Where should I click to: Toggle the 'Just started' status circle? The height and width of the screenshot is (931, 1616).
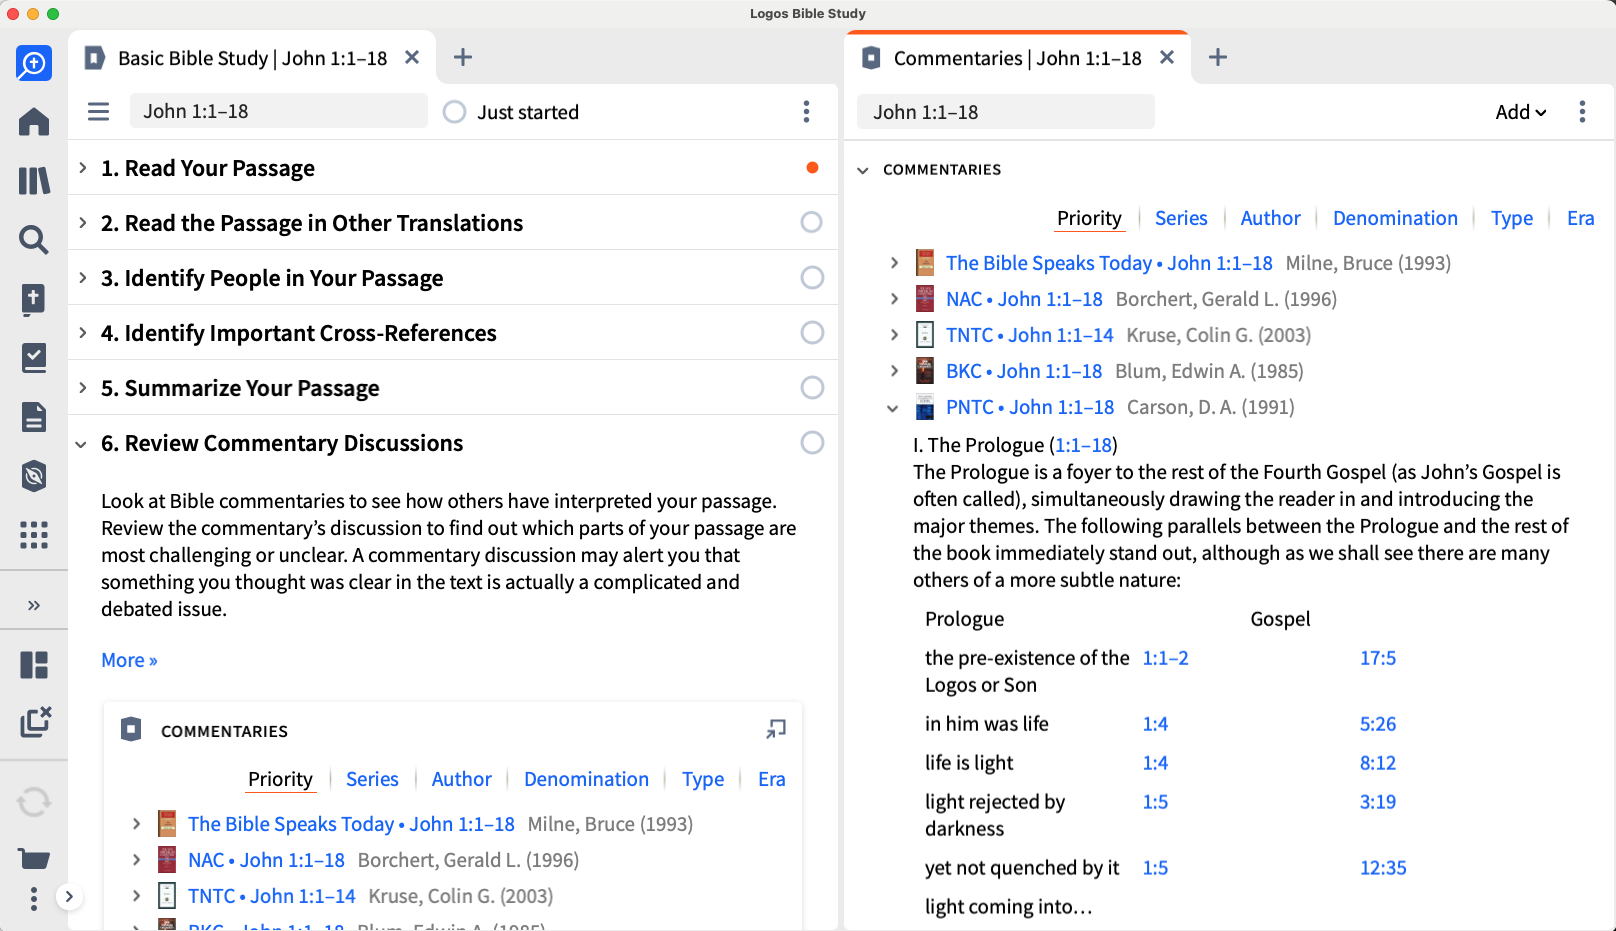(455, 112)
